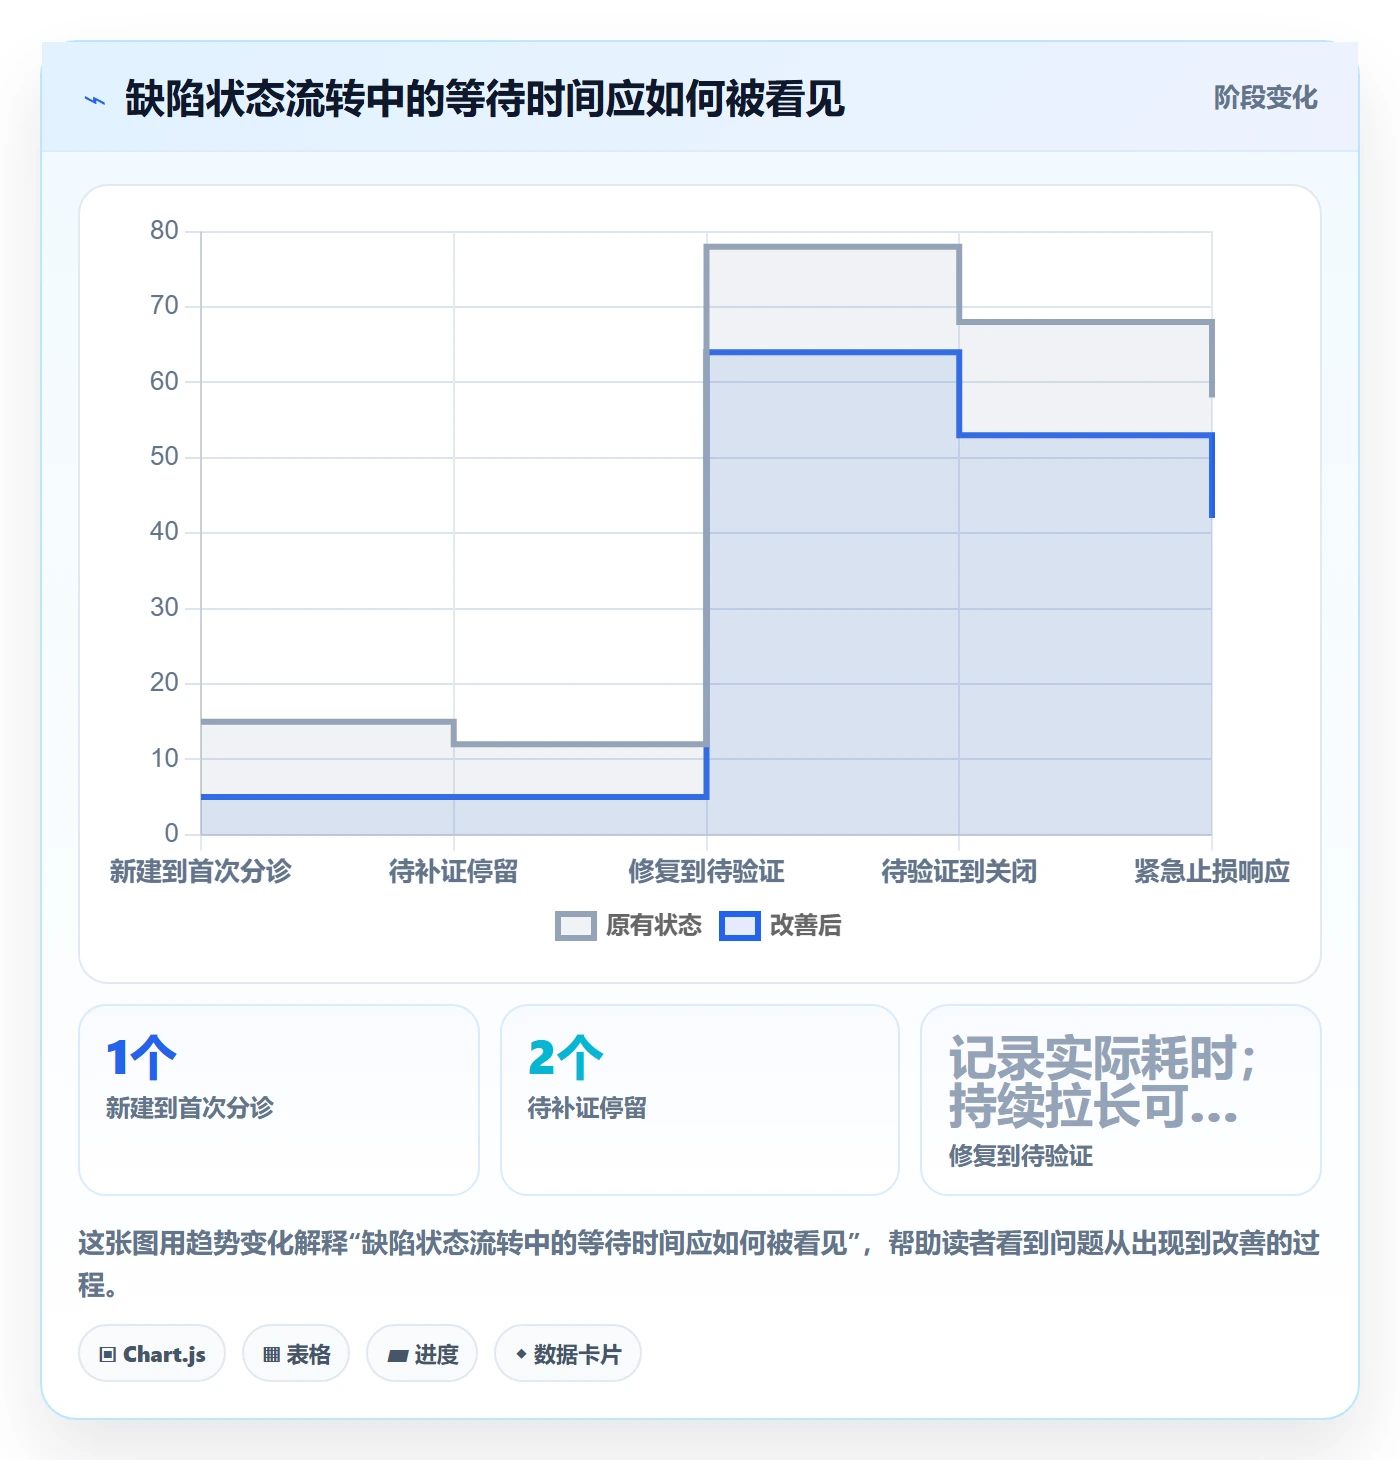Click the y-axis value 10
This screenshot has width=1400, height=1460.
(x=164, y=759)
